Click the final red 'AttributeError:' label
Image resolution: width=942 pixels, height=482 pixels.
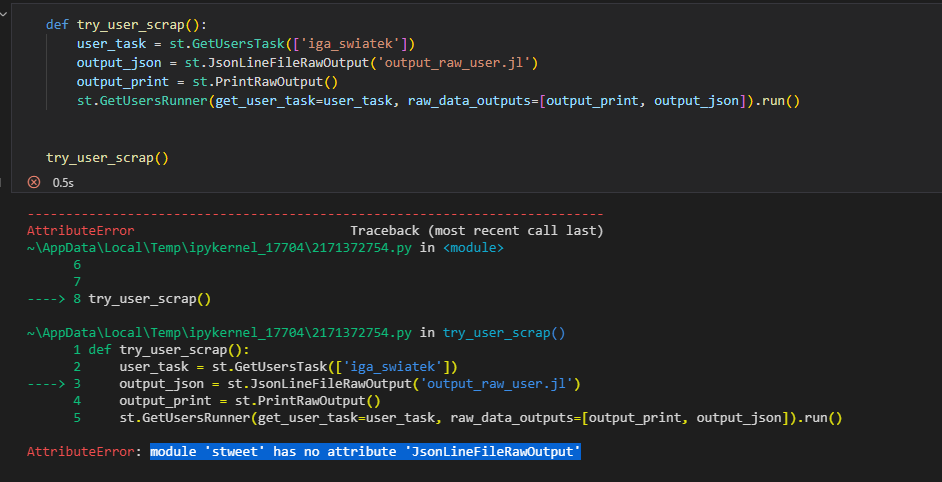coord(84,452)
